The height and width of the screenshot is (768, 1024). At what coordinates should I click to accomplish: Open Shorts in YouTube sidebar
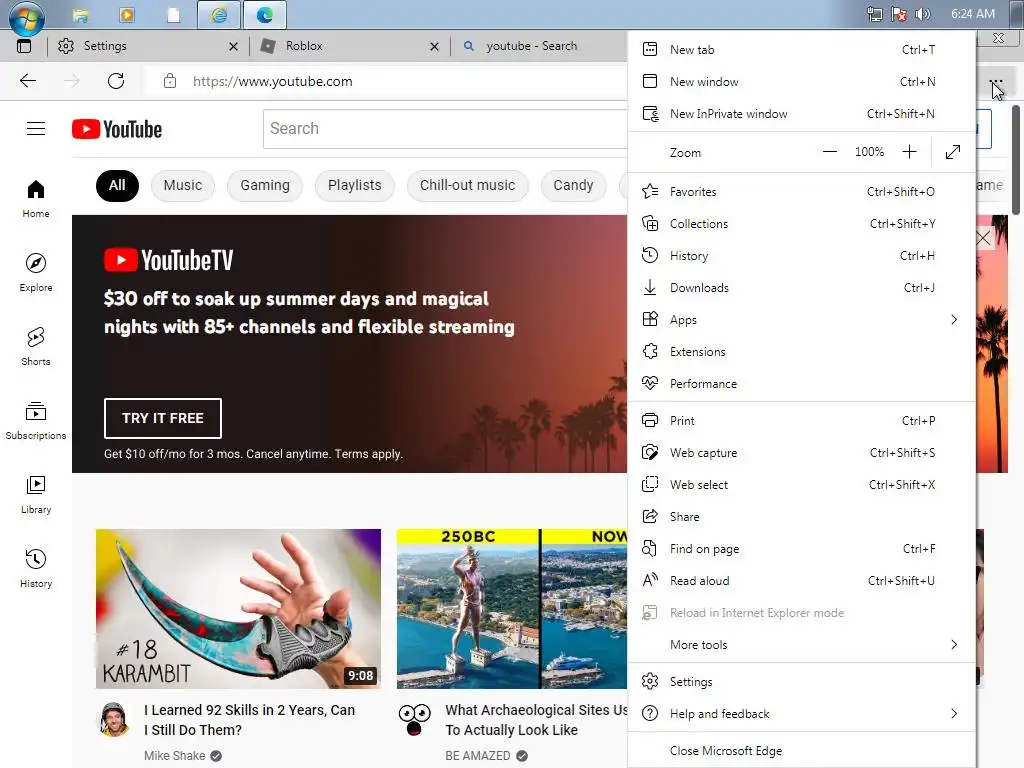[x=36, y=346]
